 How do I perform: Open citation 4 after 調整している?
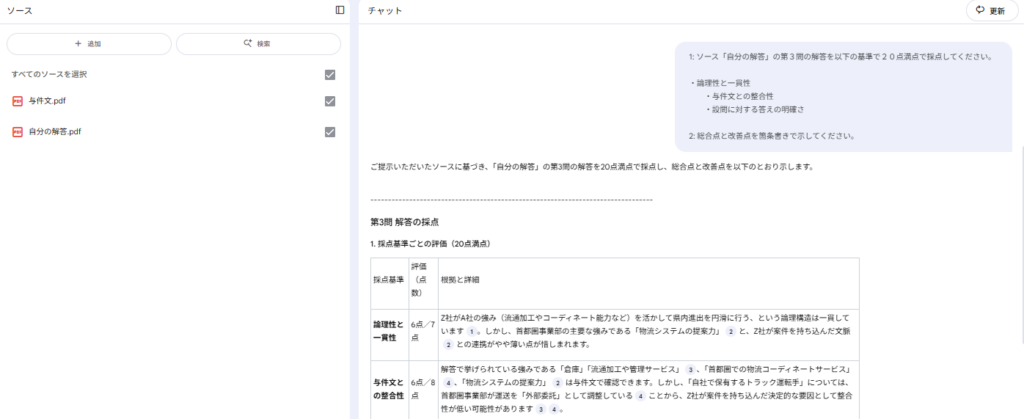640,394
